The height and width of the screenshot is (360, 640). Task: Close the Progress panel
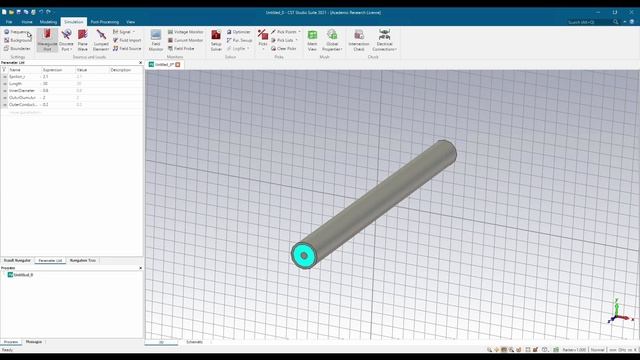click(x=140, y=268)
